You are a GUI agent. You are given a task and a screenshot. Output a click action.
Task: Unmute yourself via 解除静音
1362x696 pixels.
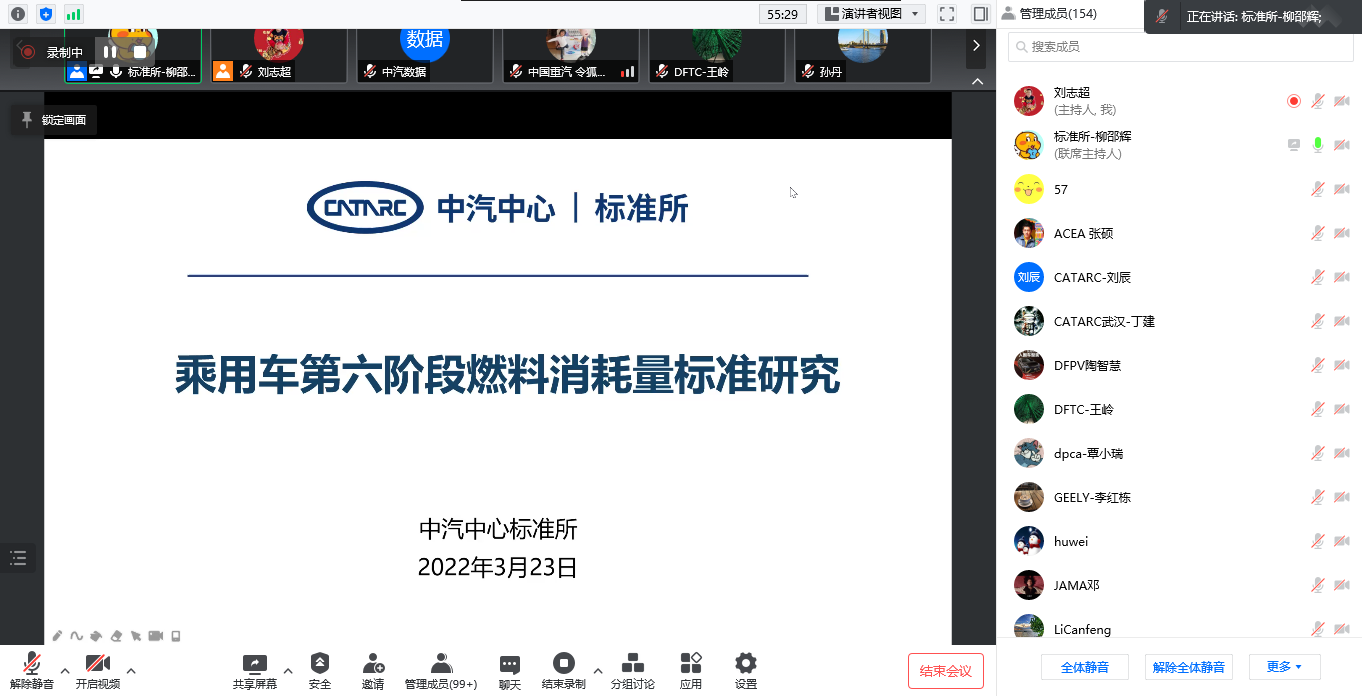(30, 670)
